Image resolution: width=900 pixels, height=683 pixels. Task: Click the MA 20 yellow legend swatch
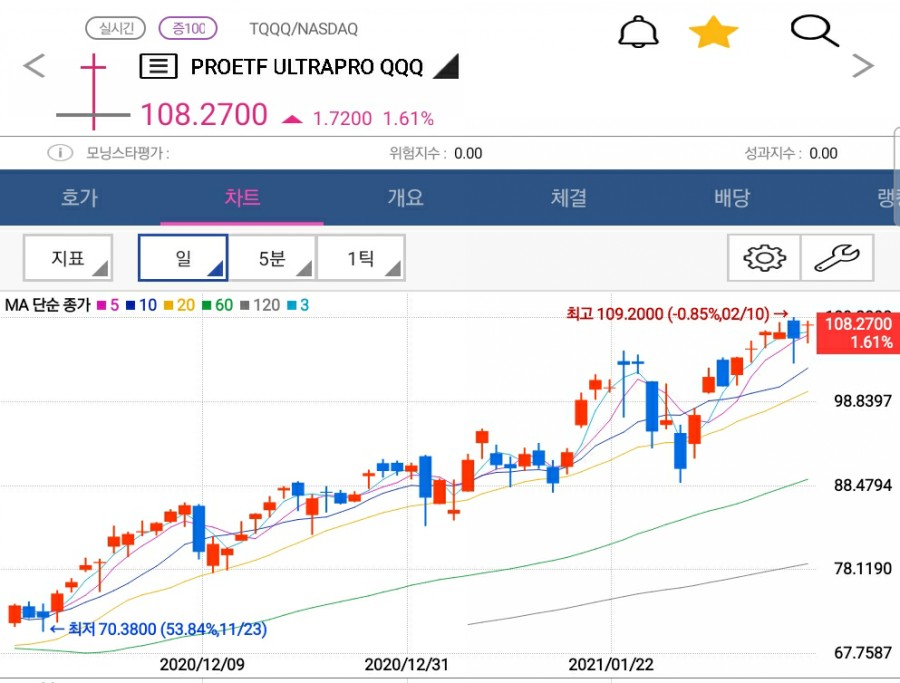[169, 305]
